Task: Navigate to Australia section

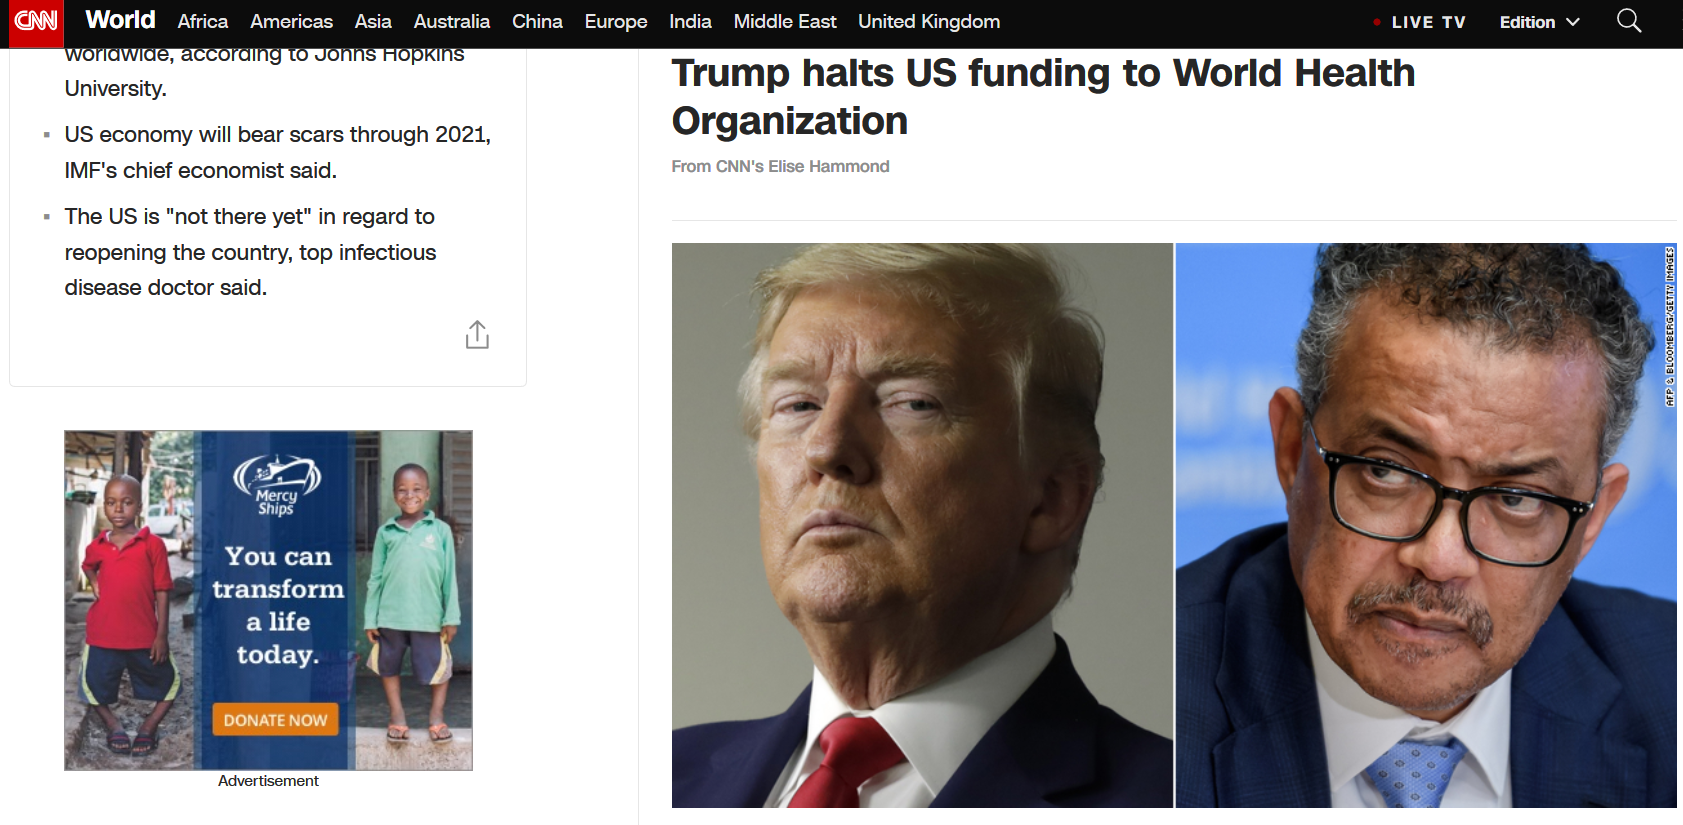Action: [452, 21]
